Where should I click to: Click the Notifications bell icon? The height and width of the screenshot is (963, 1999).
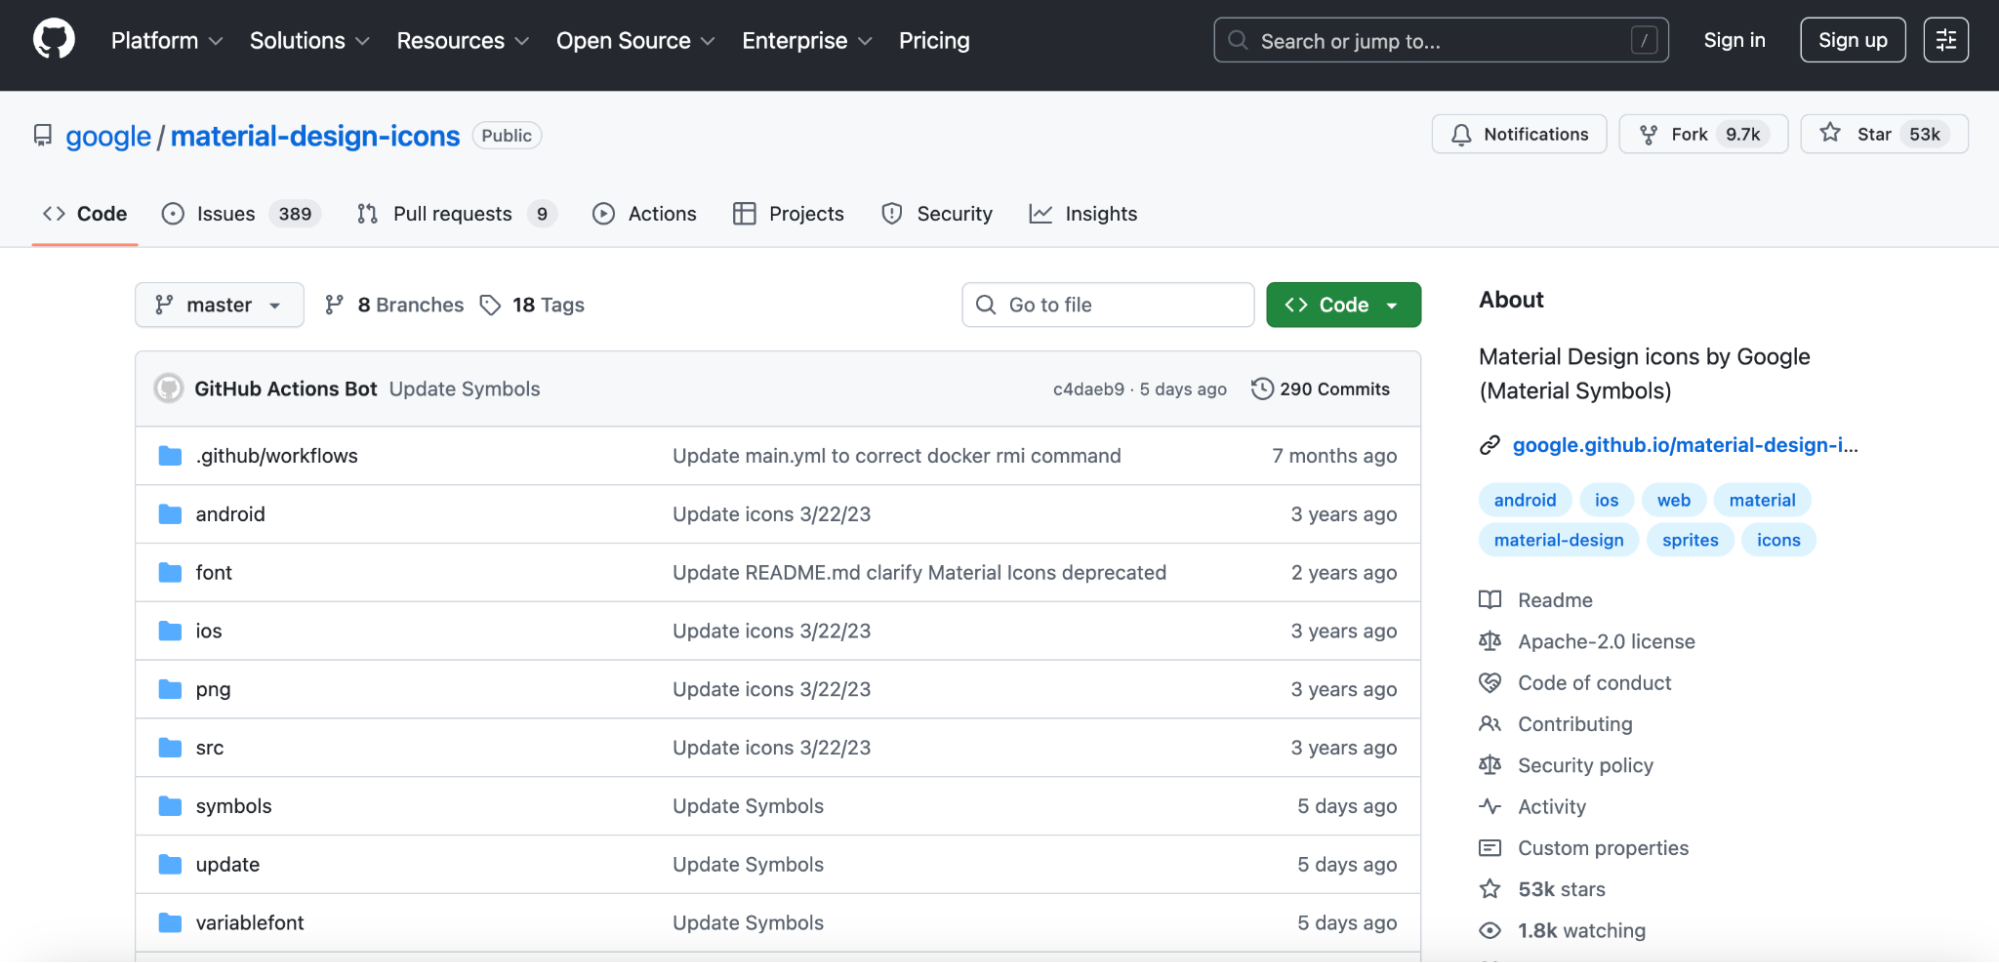click(1461, 134)
